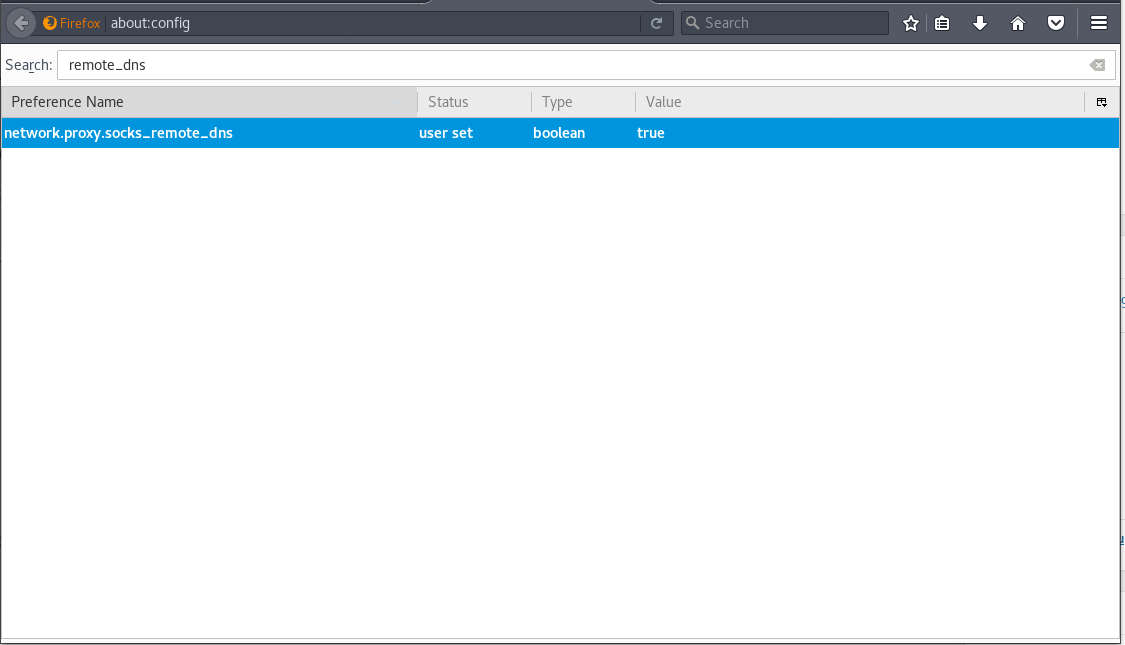
Task: Click the about:config address bar
Action: (373, 23)
